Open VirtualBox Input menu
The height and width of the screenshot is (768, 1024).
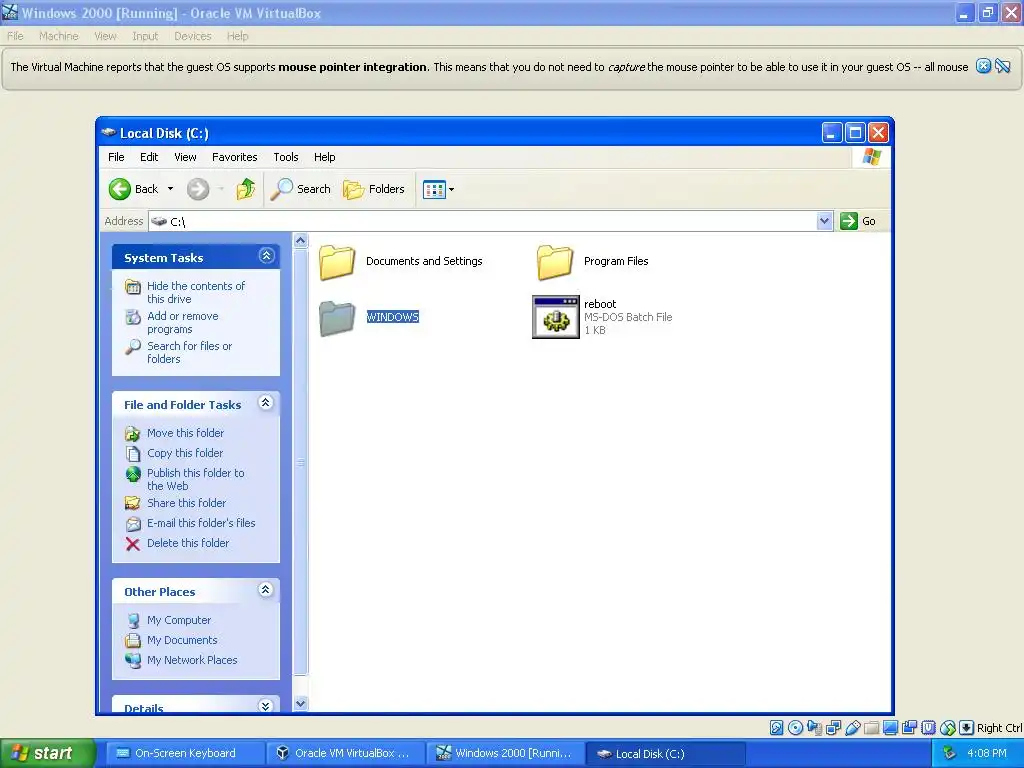(145, 37)
